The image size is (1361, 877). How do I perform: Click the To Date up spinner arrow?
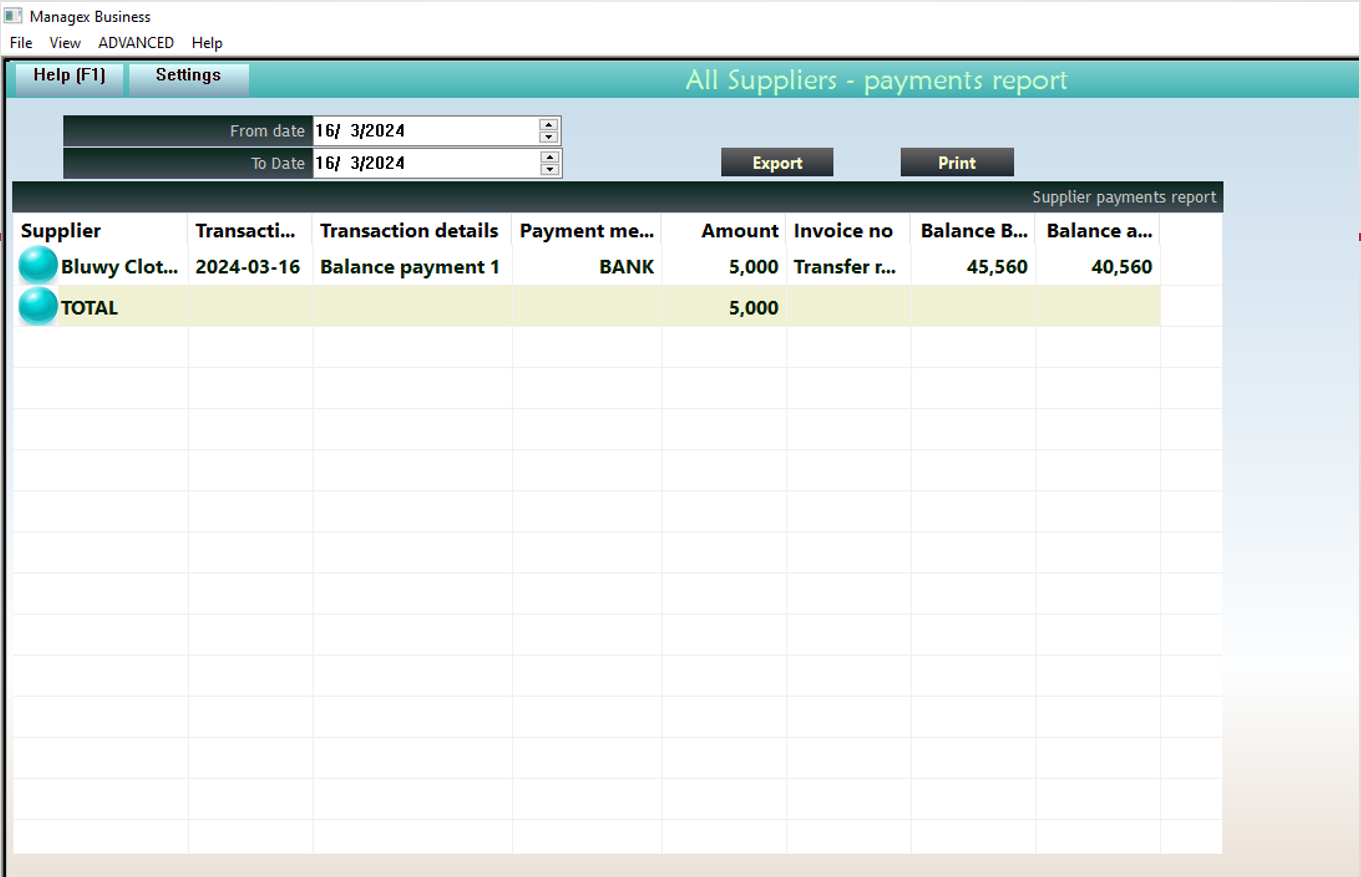click(549, 157)
